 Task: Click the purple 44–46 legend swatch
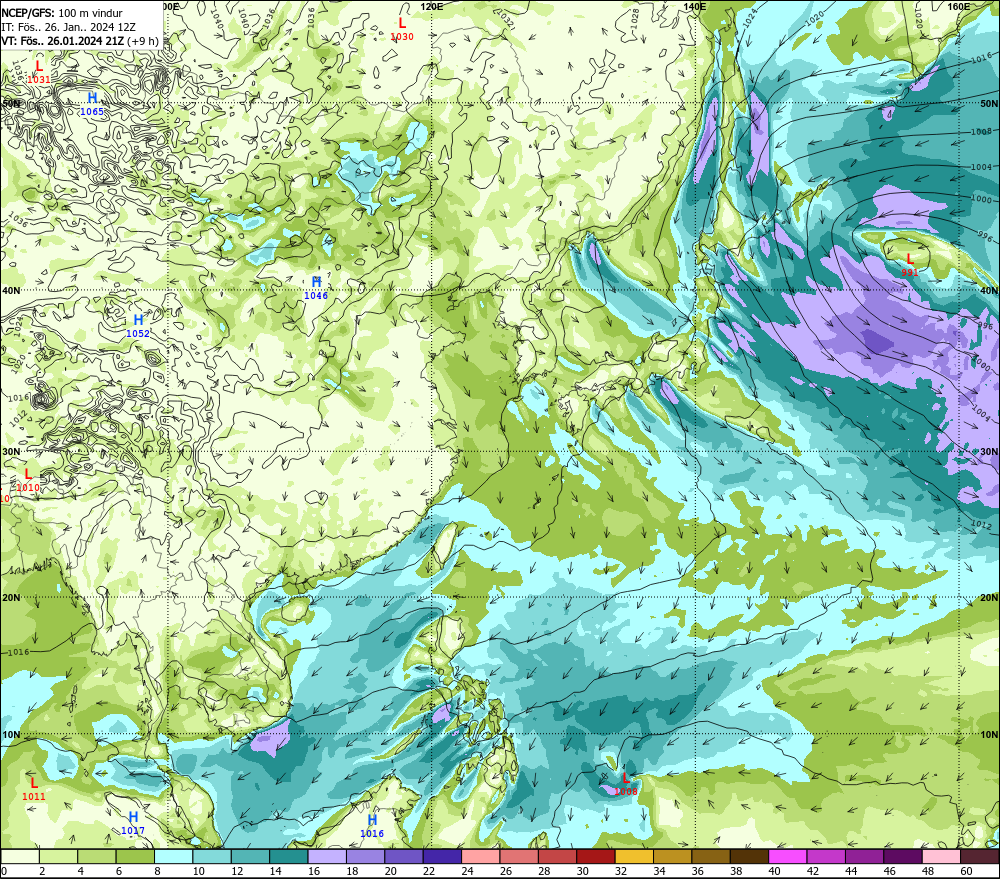point(864,856)
